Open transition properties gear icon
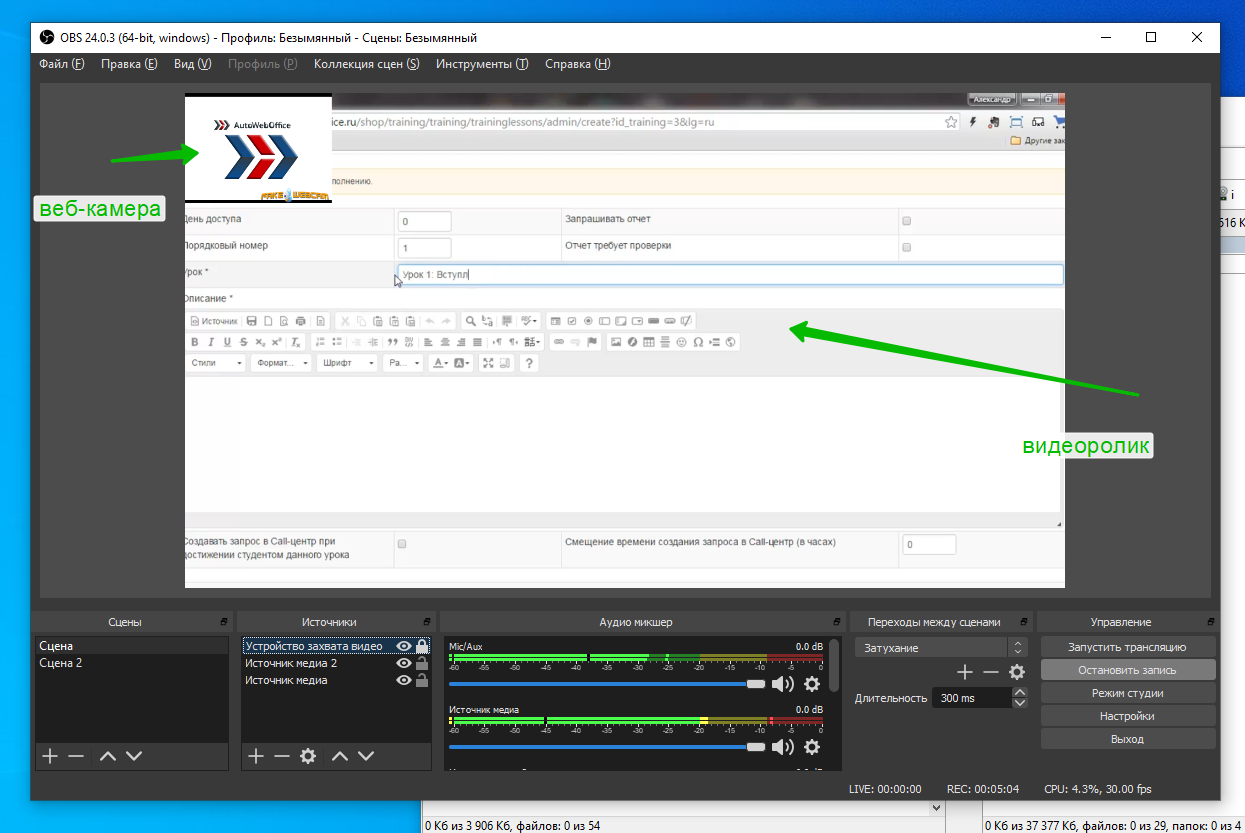 [x=1017, y=673]
